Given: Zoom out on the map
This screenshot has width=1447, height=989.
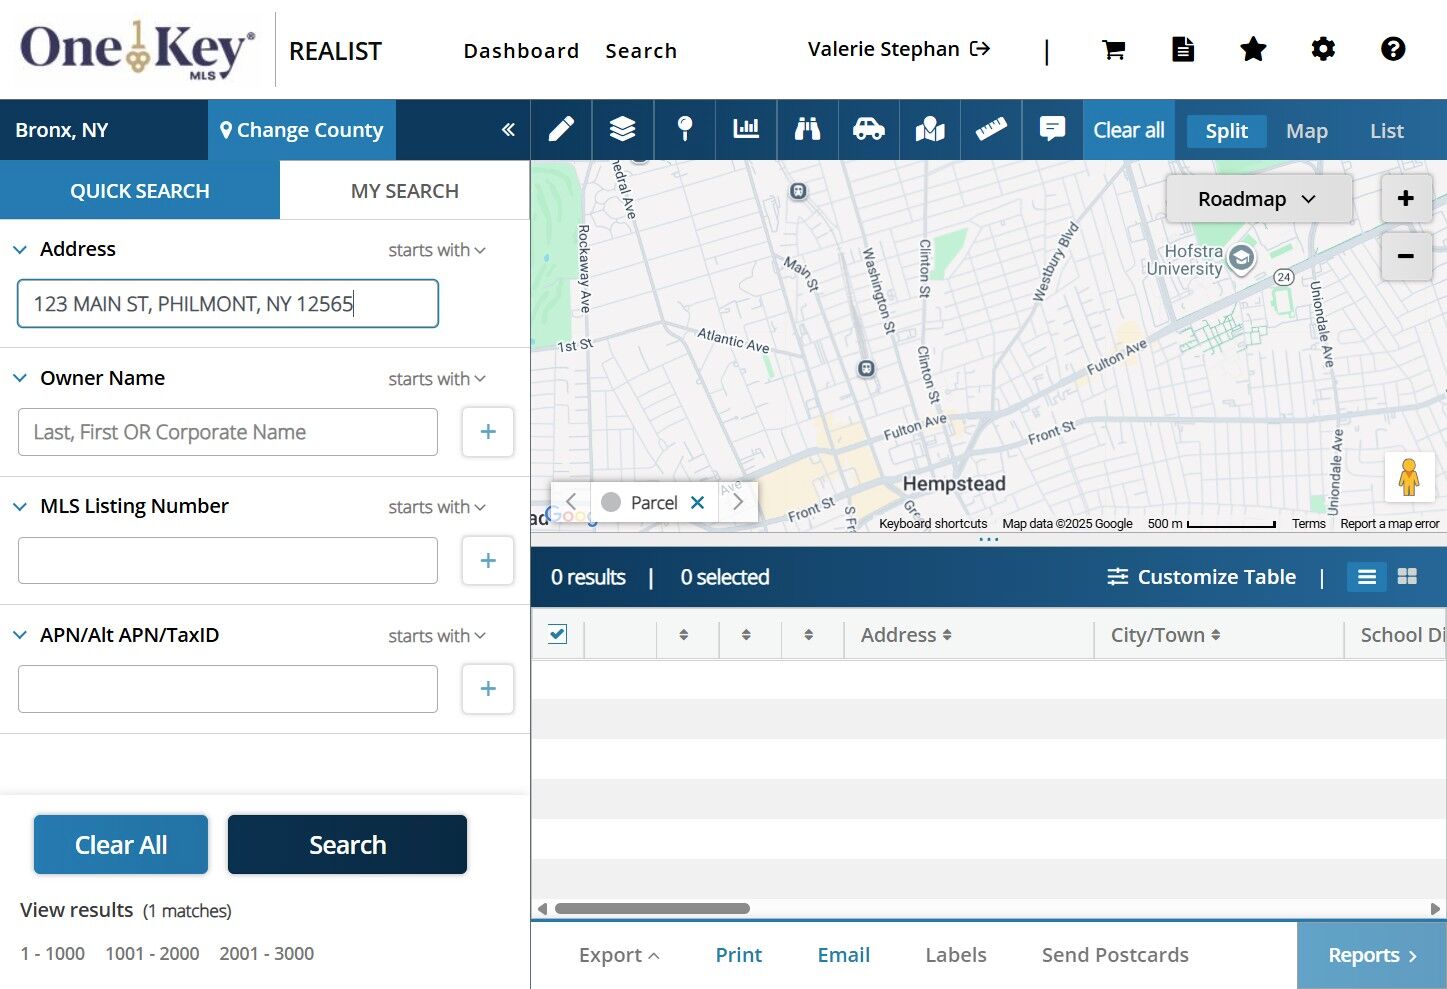Looking at the screenshot, I should tap(1405, 256).
